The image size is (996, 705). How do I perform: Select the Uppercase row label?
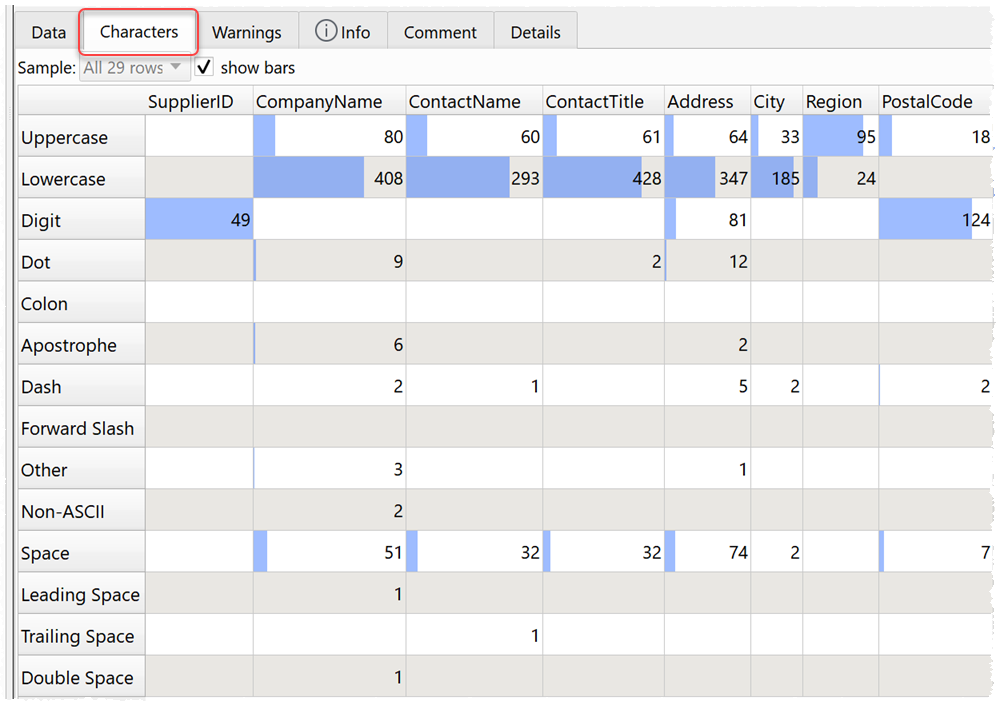click(x=62, y=137)
